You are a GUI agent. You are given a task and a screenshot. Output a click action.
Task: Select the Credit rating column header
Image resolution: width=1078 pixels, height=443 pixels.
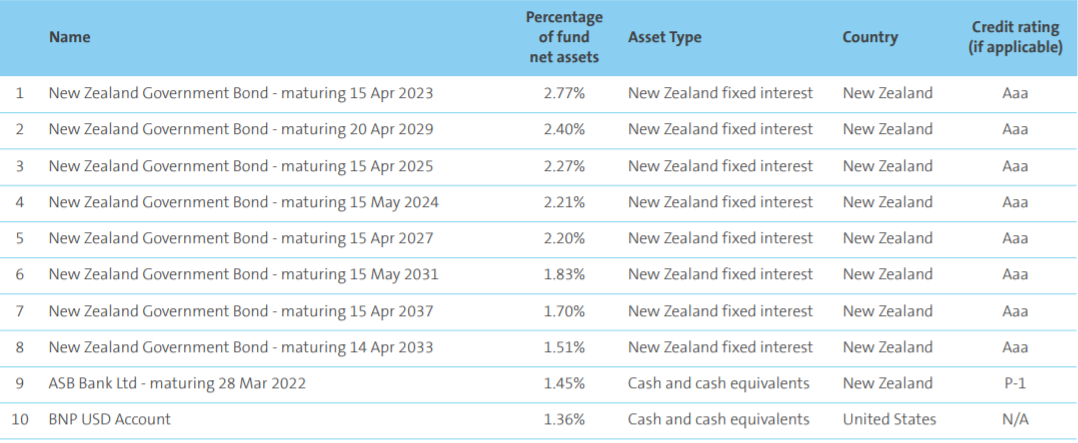[1014, 37]
